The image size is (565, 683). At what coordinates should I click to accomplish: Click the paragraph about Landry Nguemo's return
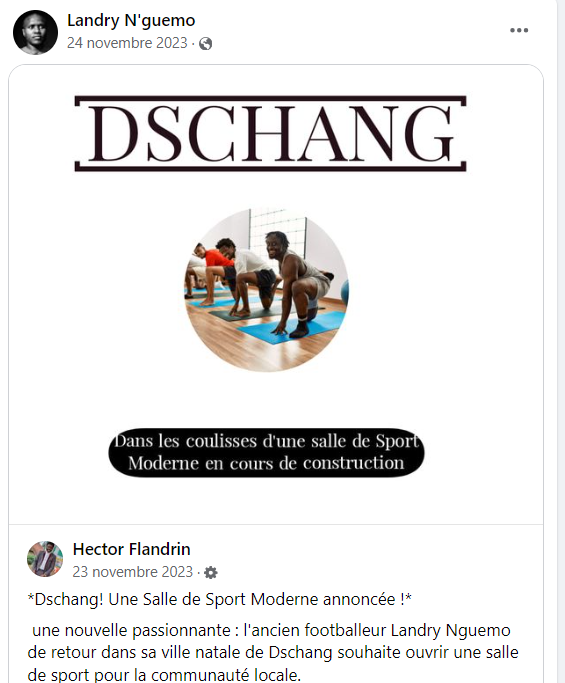273,653
